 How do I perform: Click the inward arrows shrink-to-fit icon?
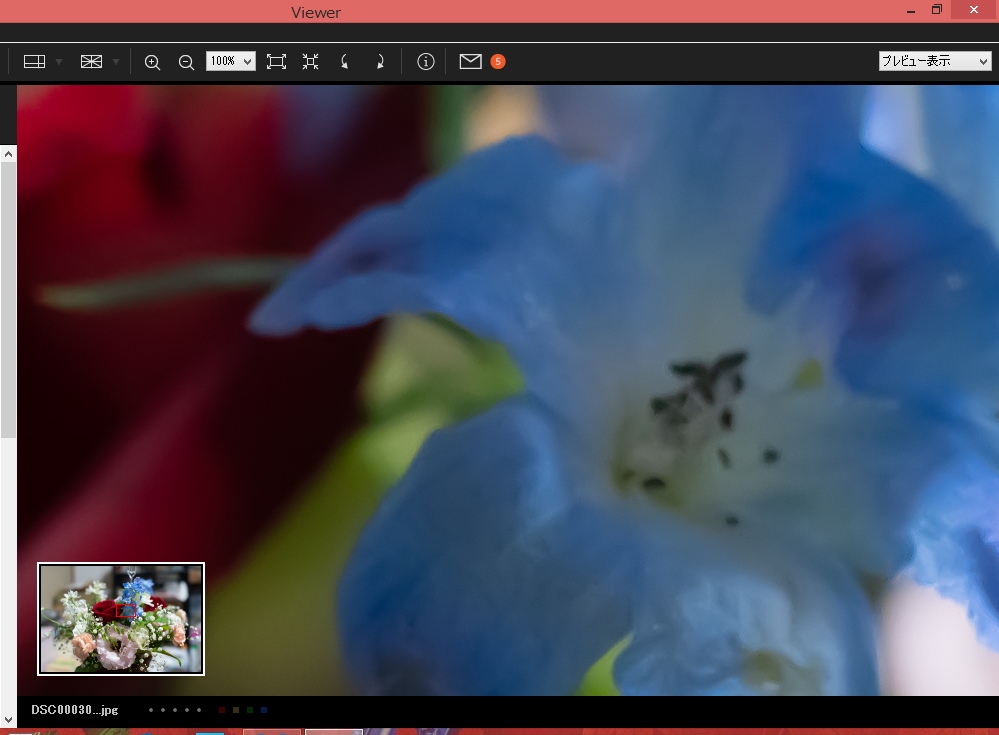(310, 62)
